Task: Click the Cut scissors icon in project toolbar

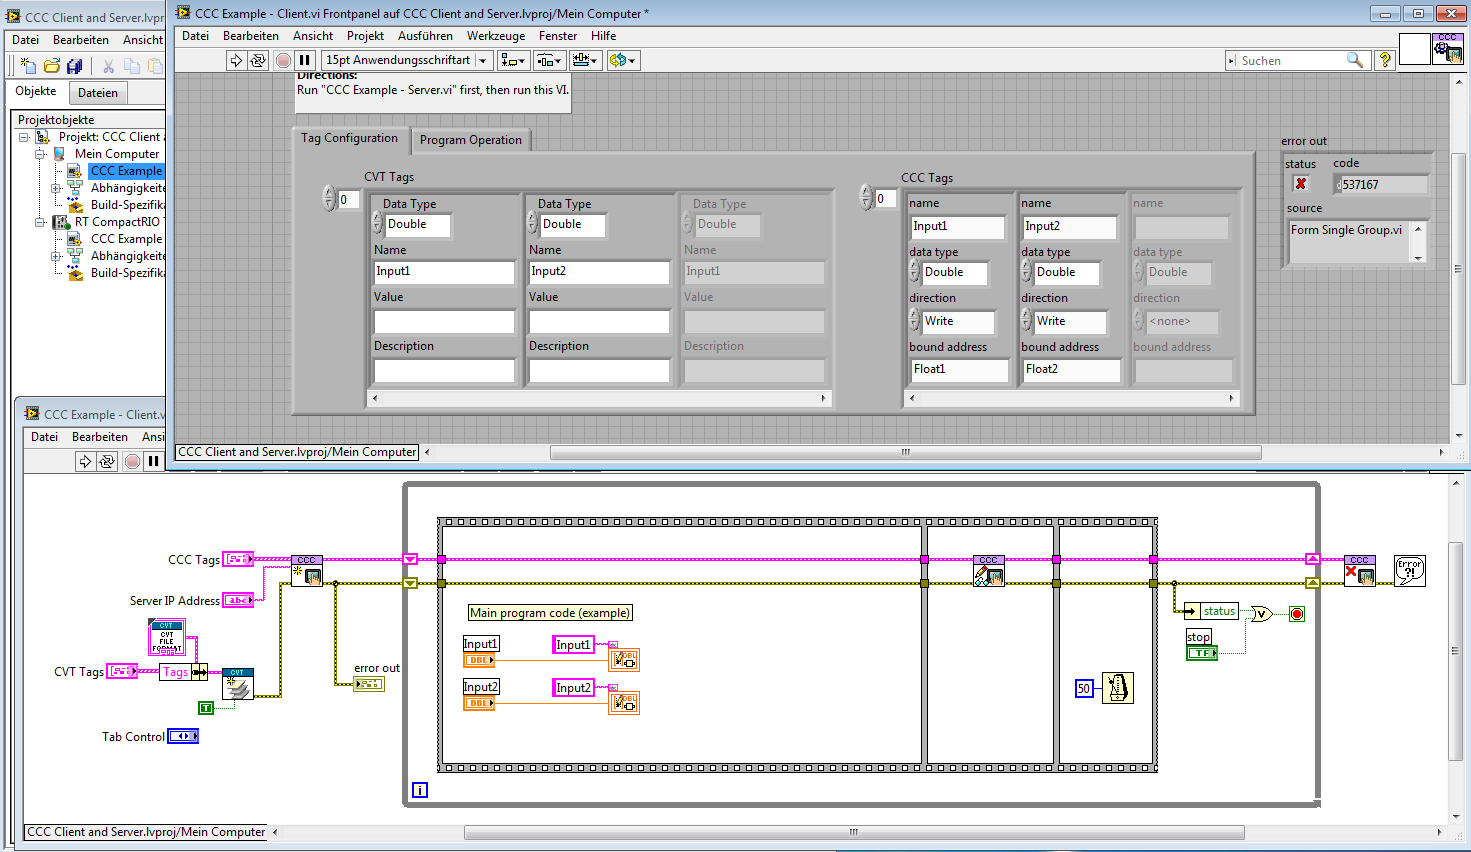Action: [x=108, y=66]
